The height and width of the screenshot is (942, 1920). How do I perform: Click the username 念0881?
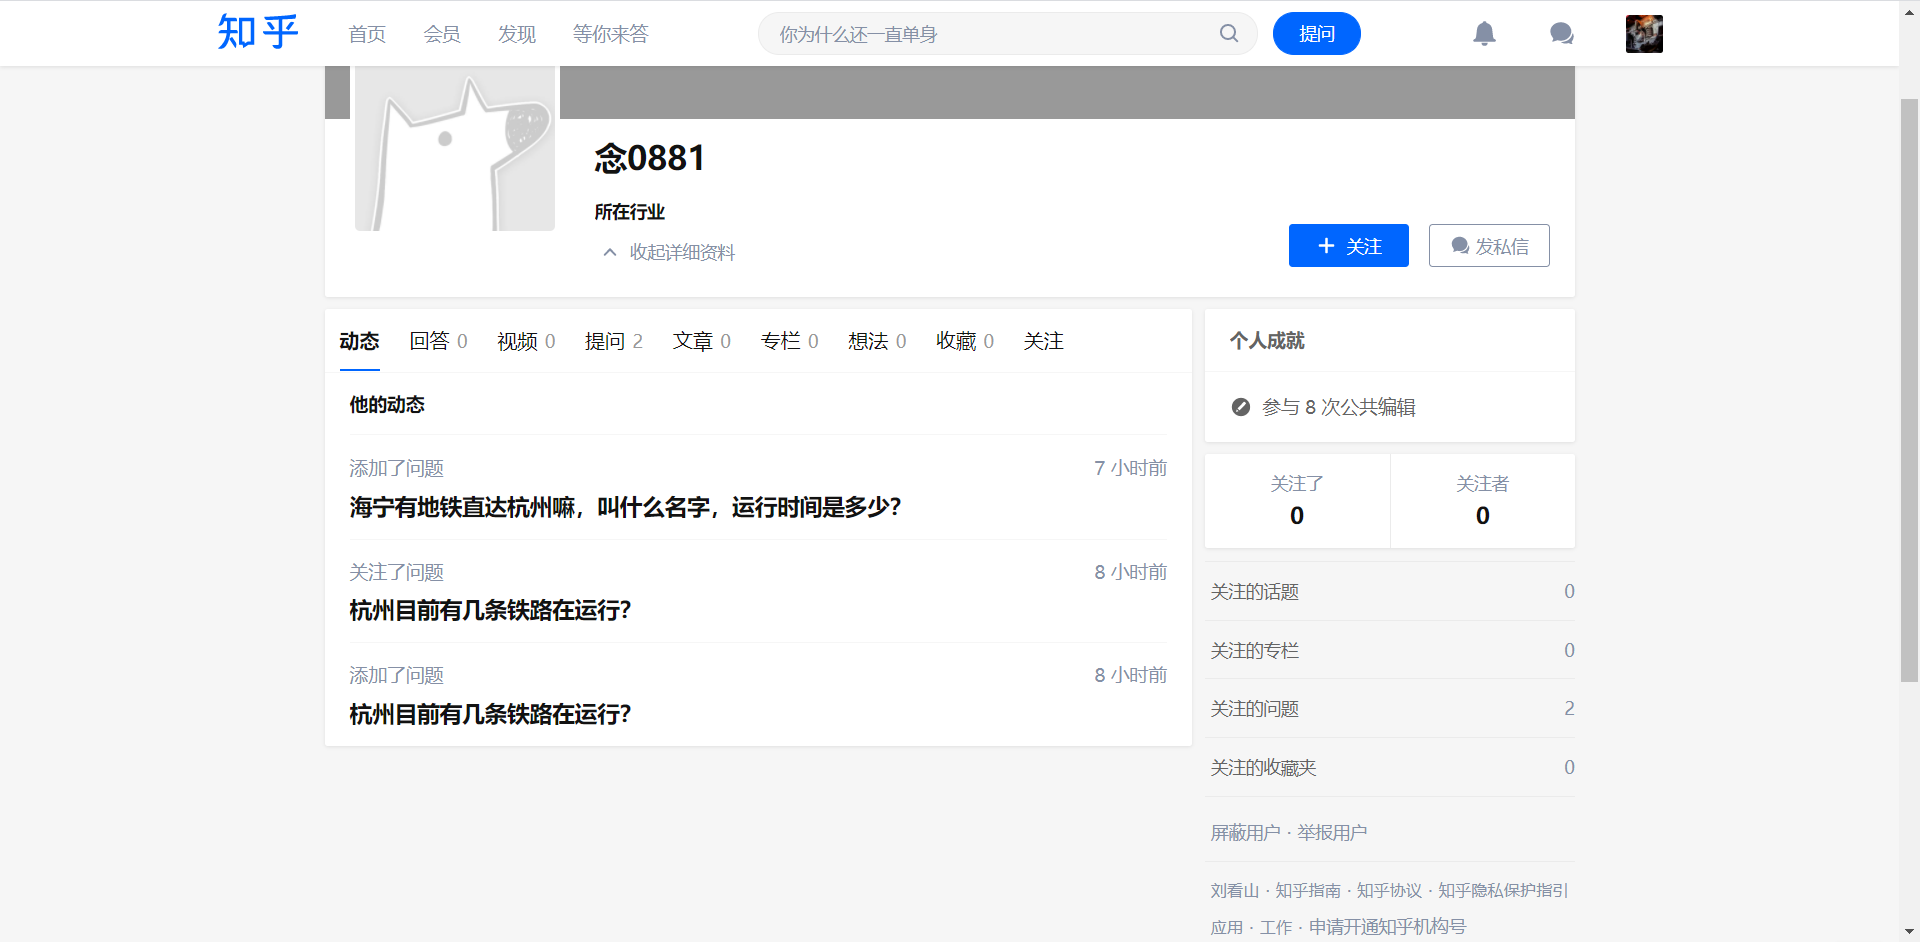(x=650, y=158)
